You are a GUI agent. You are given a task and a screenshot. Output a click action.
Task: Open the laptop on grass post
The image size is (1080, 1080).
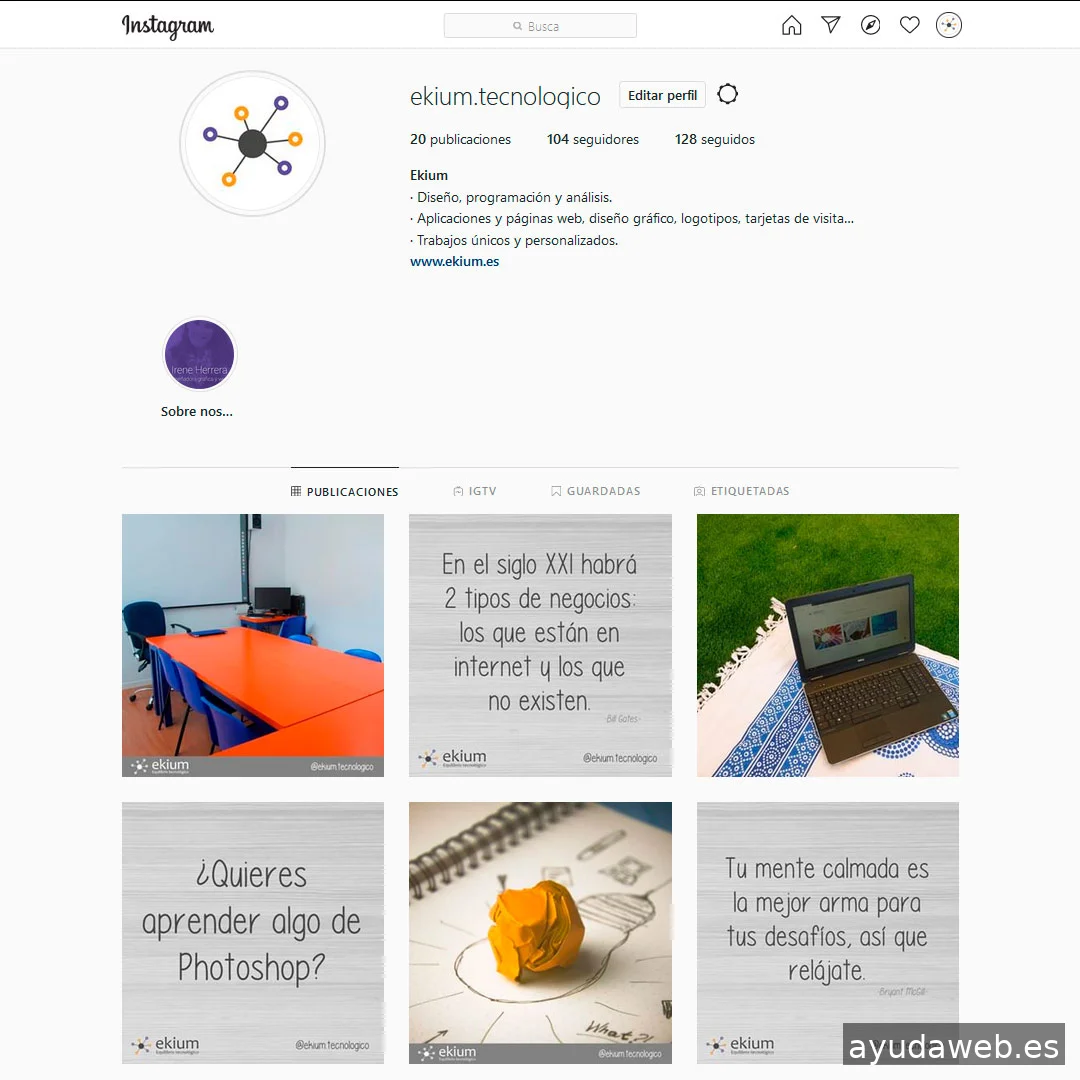pos(828,645)
